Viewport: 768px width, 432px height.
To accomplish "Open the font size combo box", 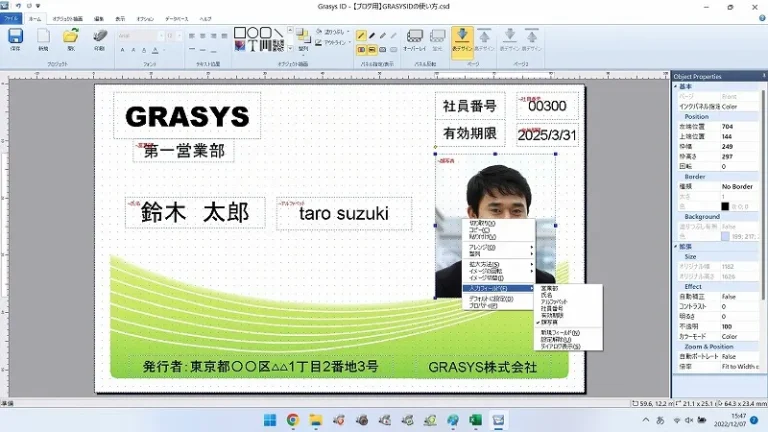I will (x=173, y=36).
